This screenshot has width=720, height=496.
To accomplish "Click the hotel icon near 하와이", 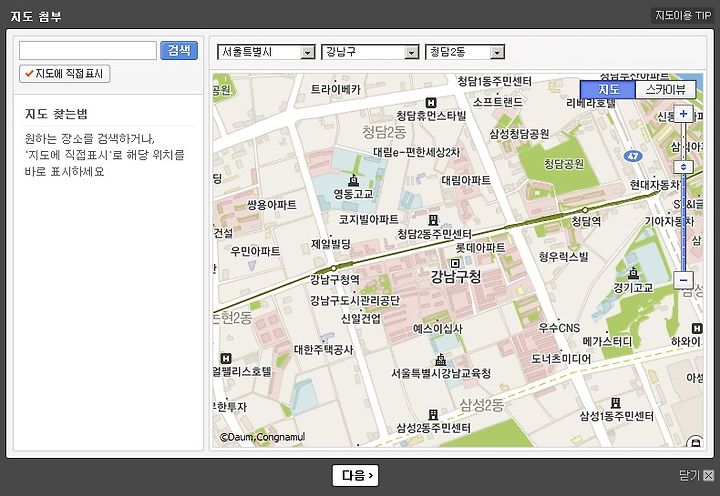I will [697, 328].
